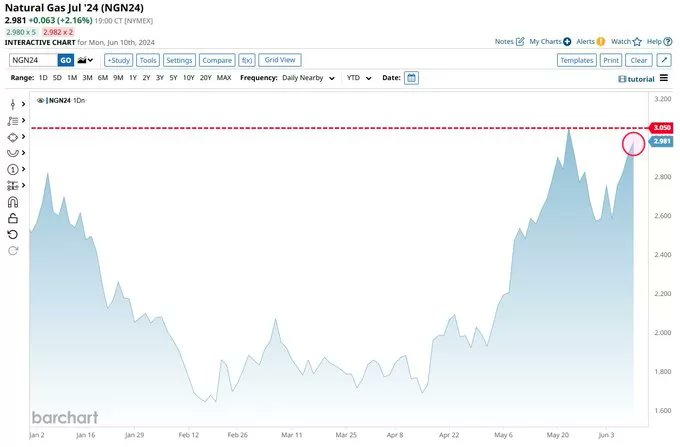Click the NGN24 symbol input field
The height and width of the screenshot is (447, 680).
33,60
